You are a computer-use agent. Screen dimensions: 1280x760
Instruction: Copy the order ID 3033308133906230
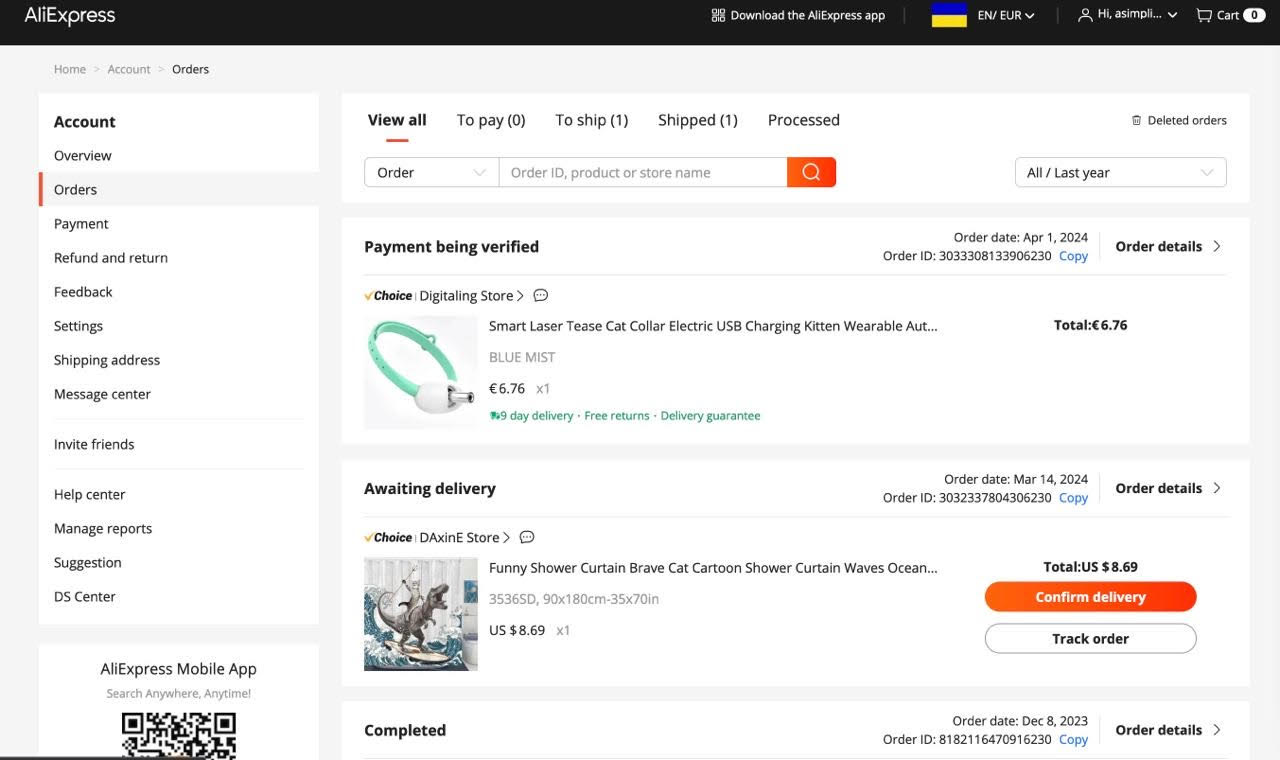coord(1073,256)
